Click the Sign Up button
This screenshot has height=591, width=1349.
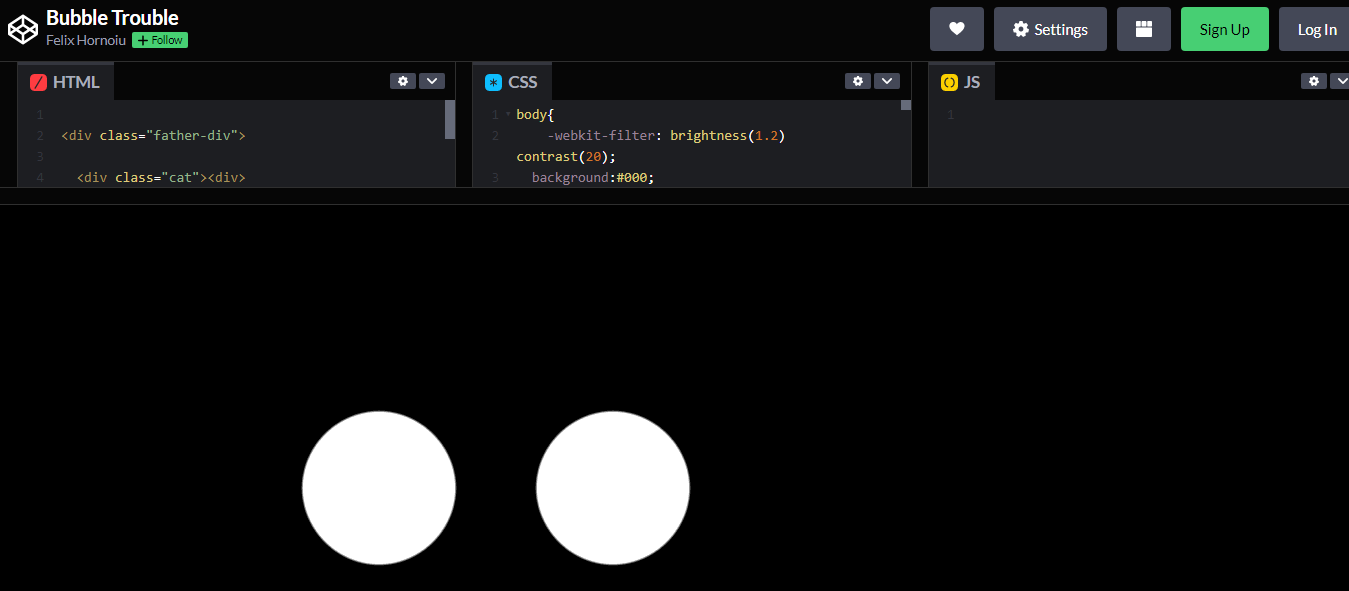click(x=1224, y=28)
